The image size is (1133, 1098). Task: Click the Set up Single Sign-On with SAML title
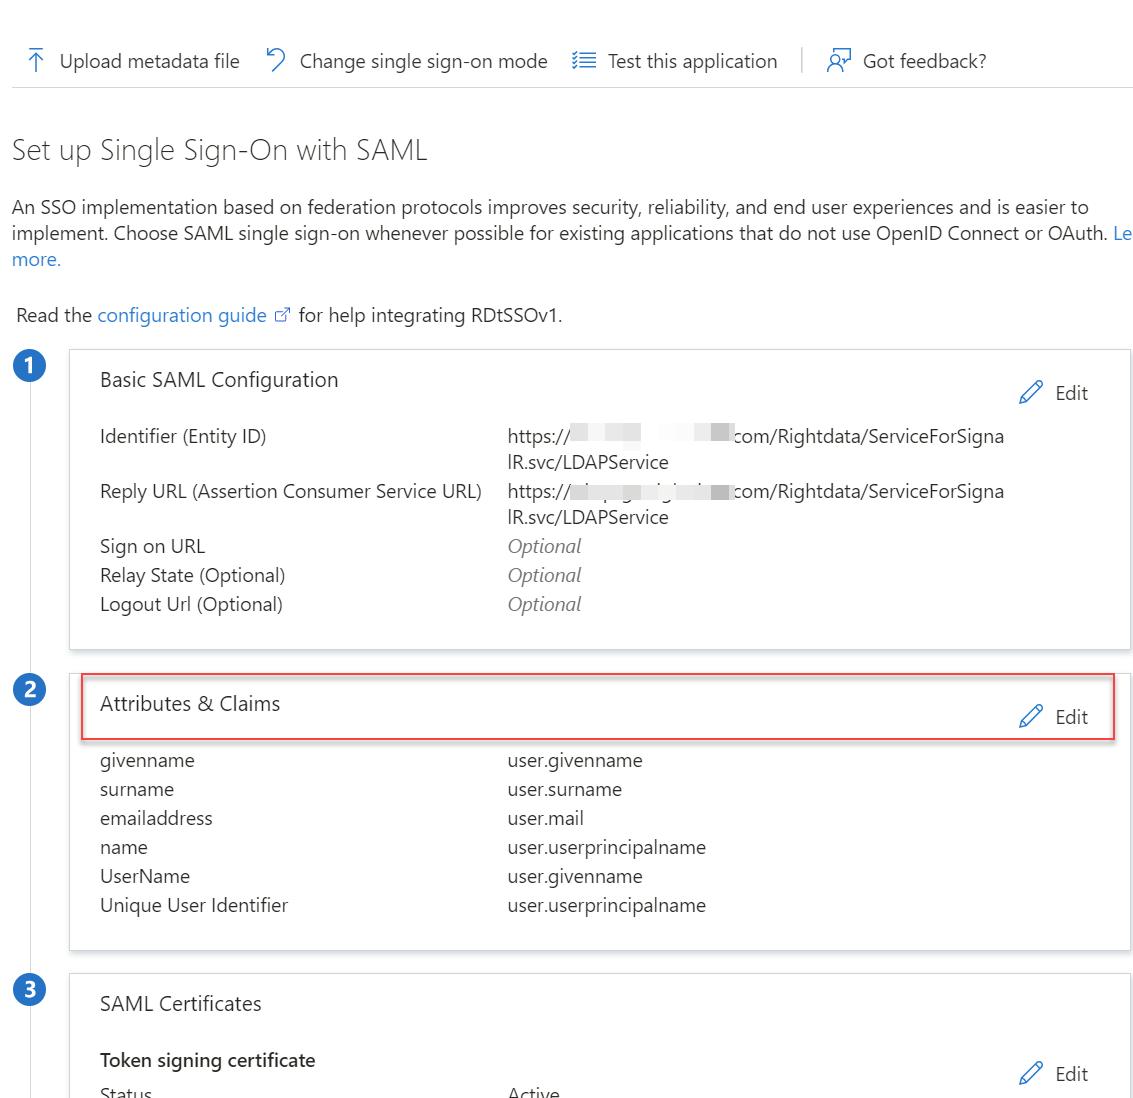click(220, 150)
